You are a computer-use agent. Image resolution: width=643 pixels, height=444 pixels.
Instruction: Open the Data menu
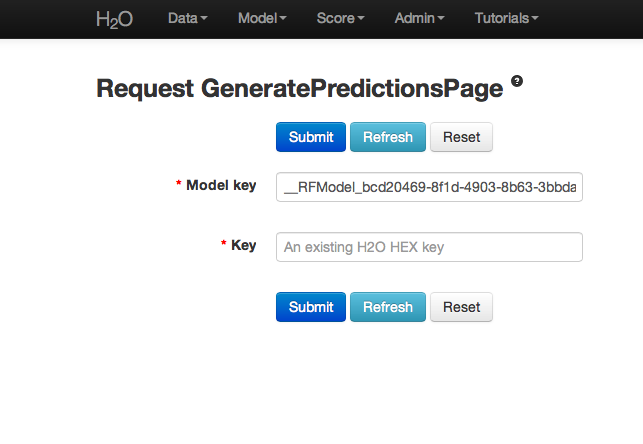pyautogui.click(x=188, y=18)
